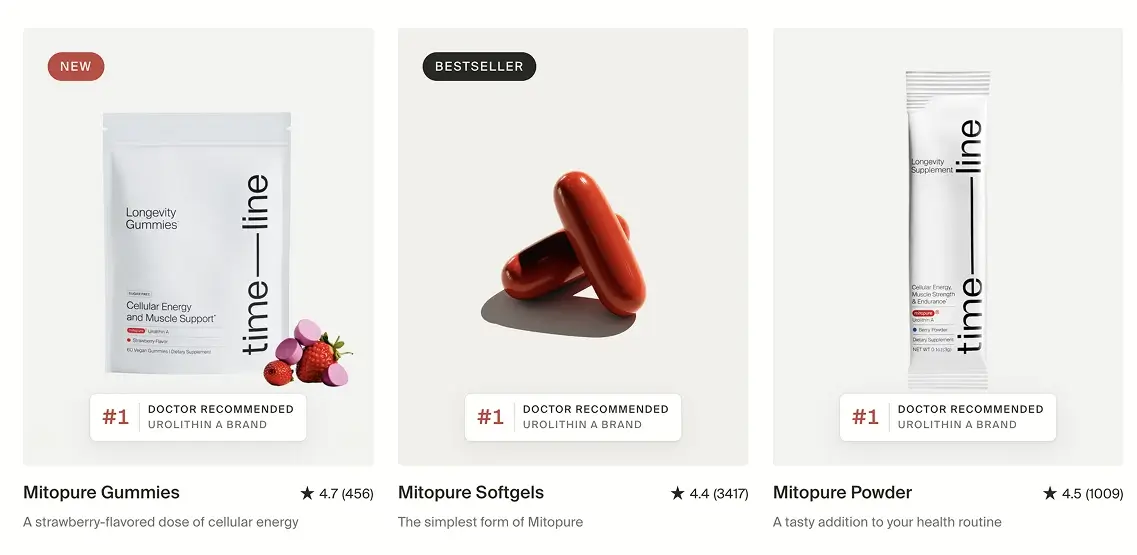Click the #1 icon on Softgels badge
This screenshot has width=1137, height=555.
pos(491,417)
